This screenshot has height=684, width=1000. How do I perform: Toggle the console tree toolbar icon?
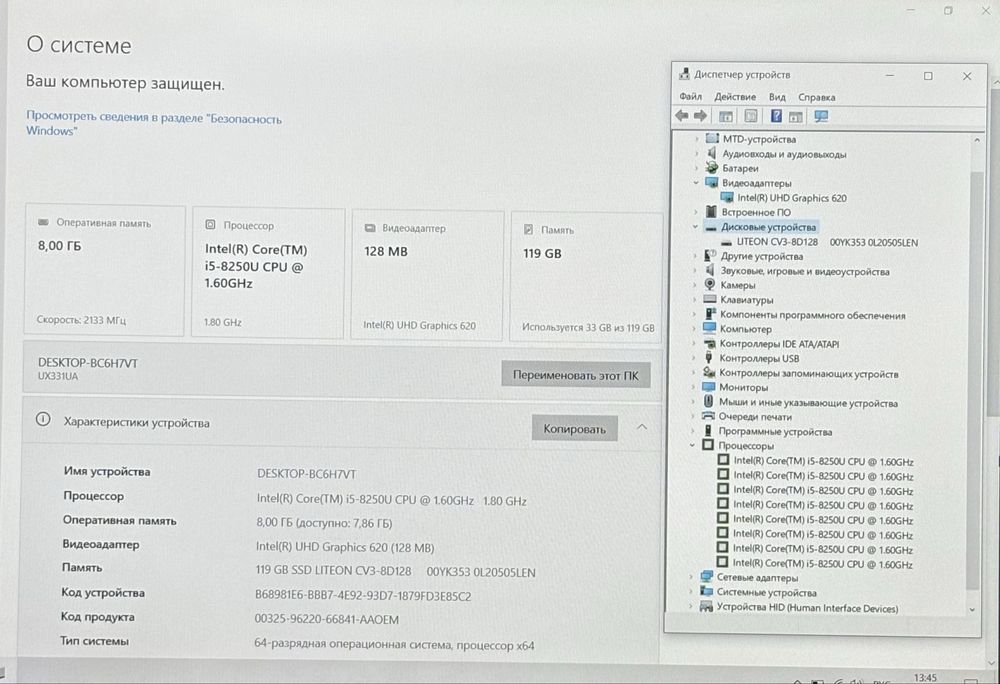725,116
